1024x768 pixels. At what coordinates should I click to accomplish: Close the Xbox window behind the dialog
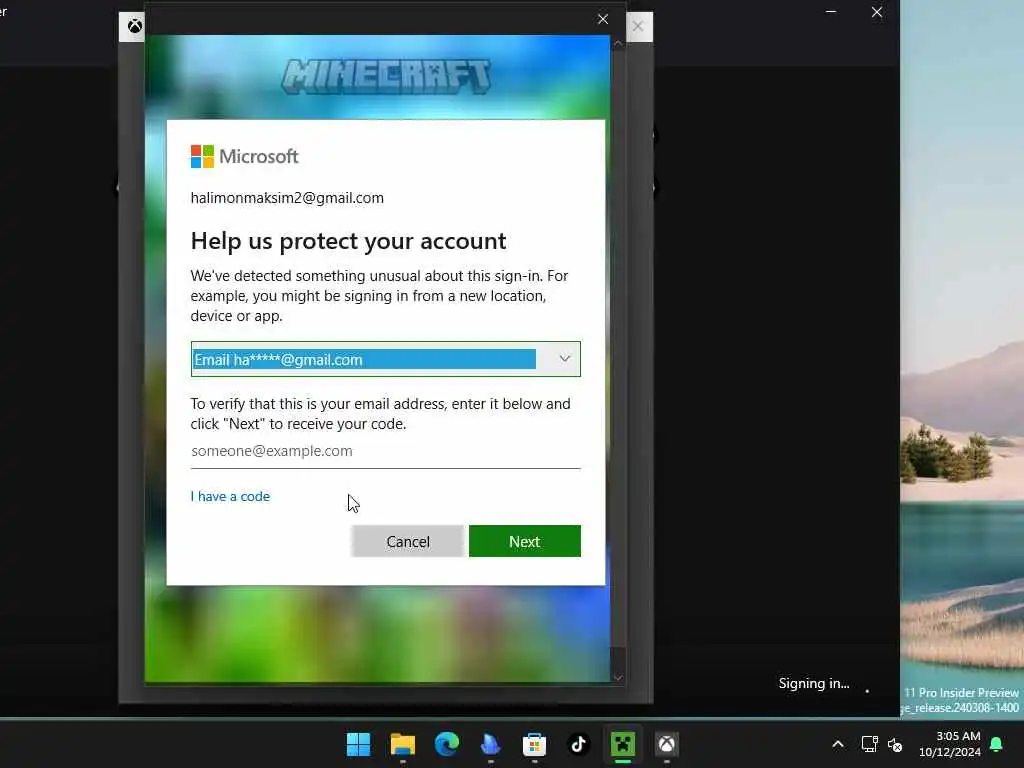point(638,27)
